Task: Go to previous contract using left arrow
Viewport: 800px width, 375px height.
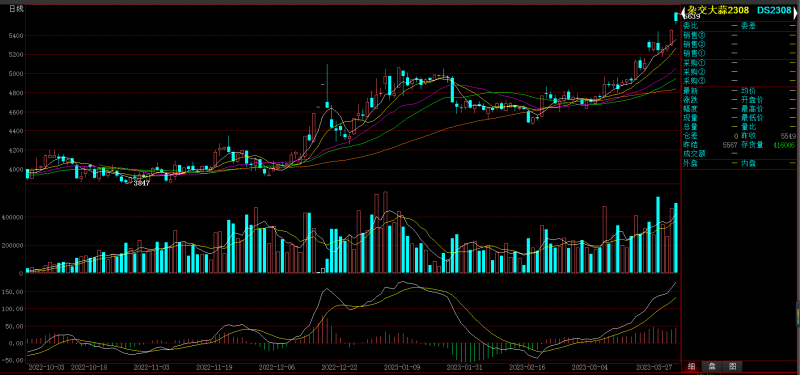Action: pos(684,10)
